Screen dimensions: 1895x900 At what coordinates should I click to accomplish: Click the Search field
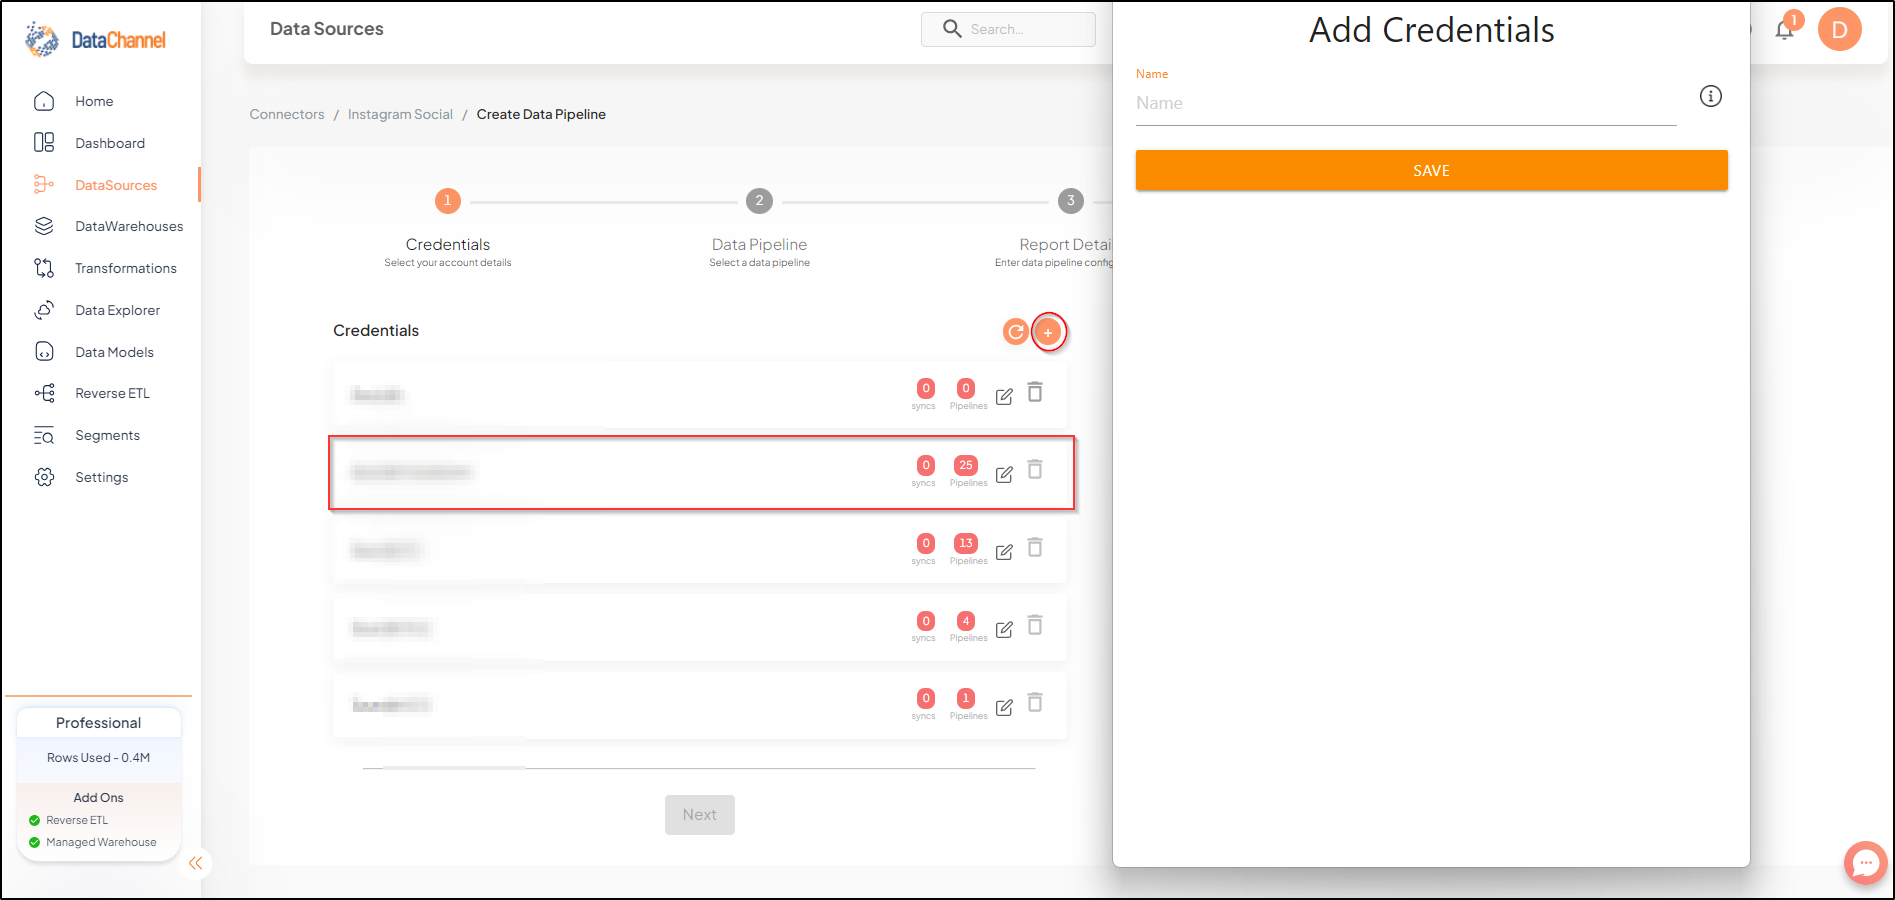click(x=1008, y=29)
